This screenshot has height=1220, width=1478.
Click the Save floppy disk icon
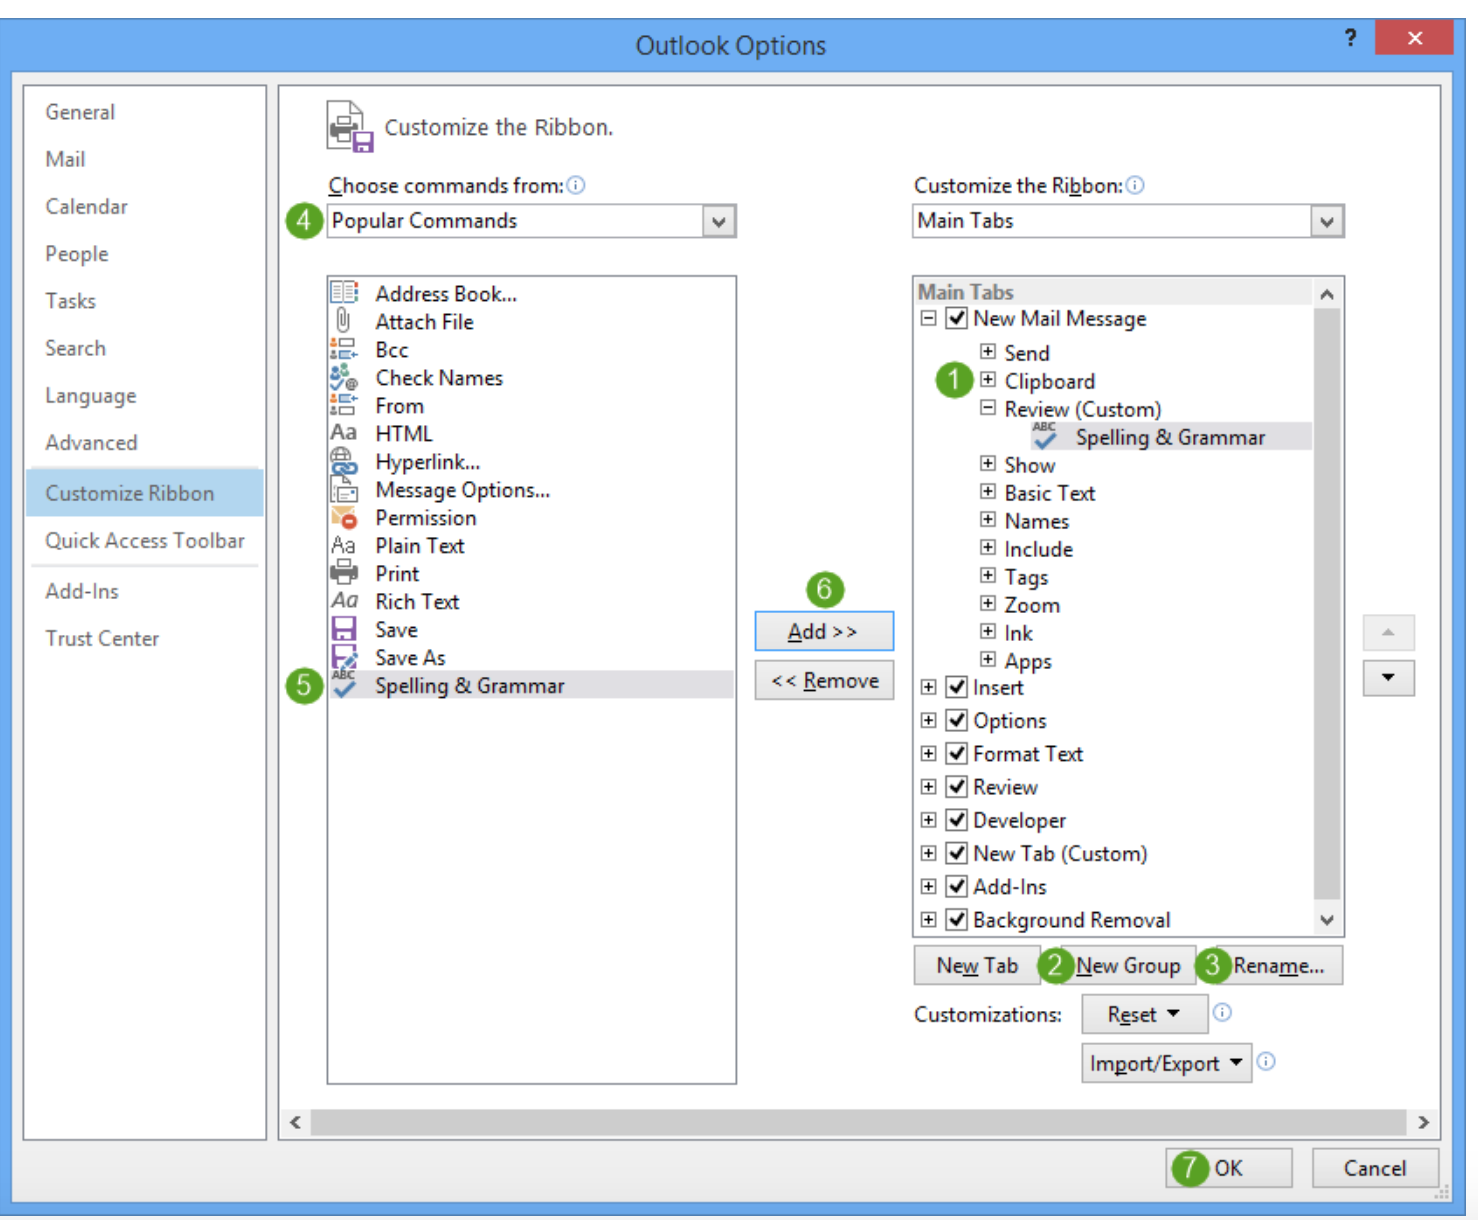tap(343, 629)
